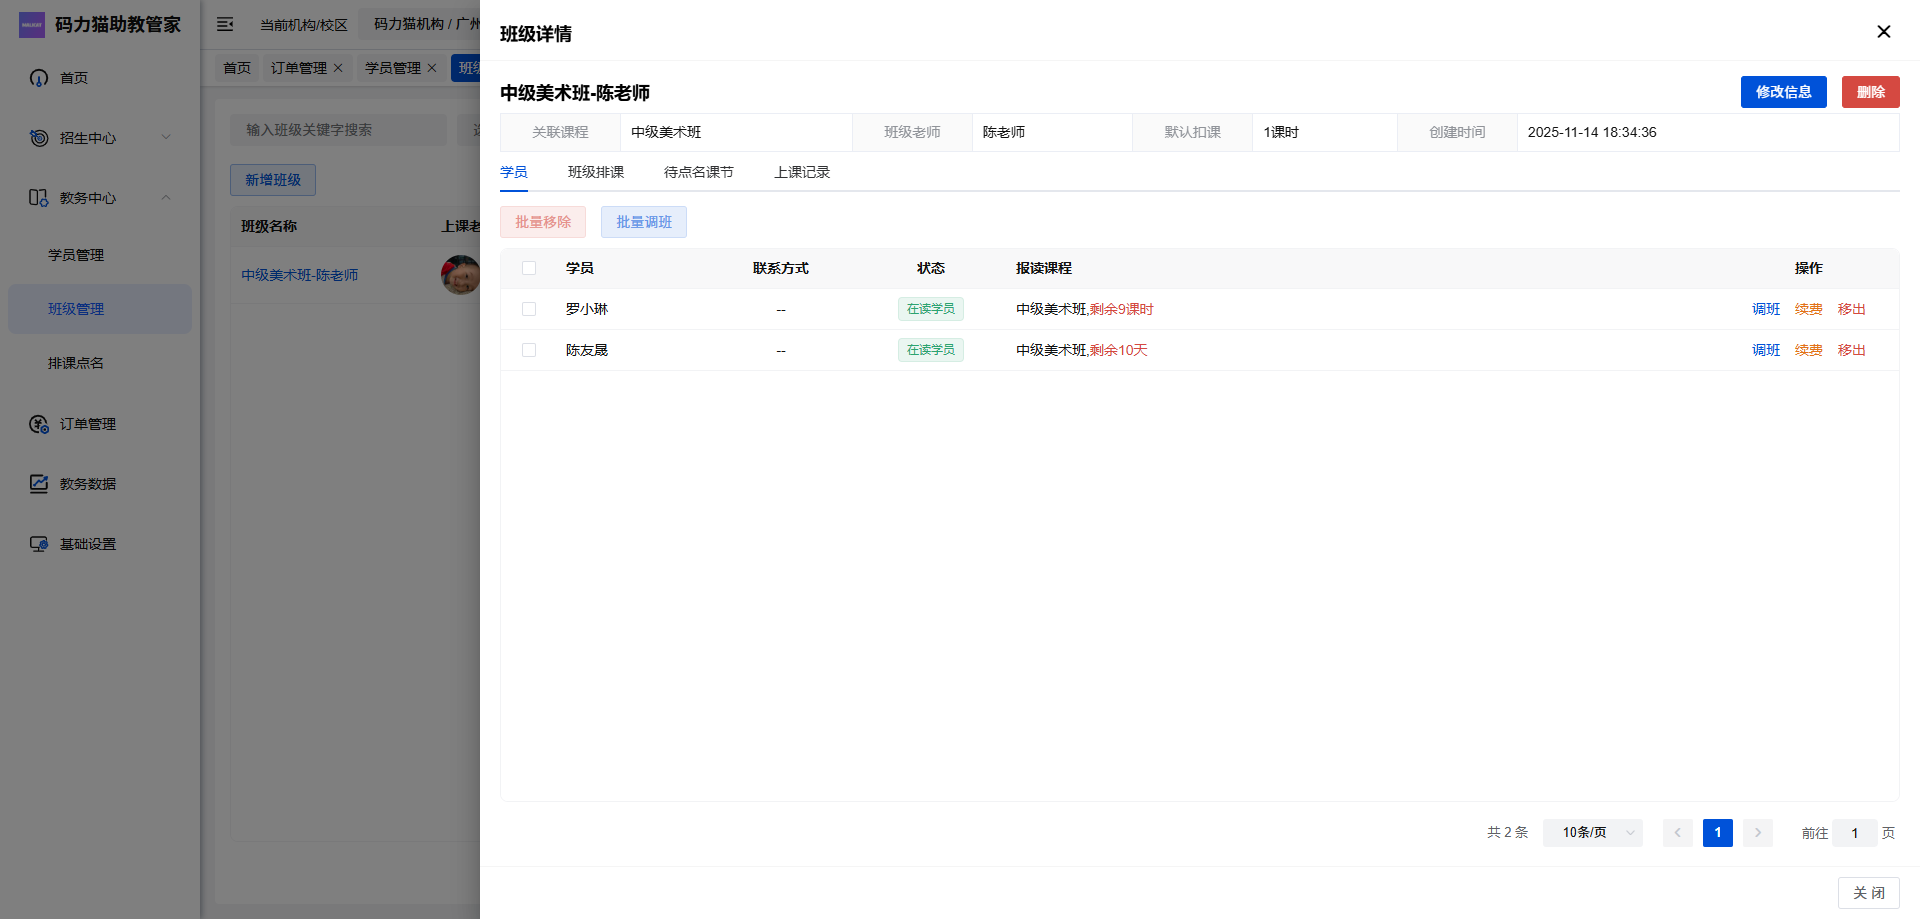Click the 前往 page number input field
Screen dimensions: 1920x919
[1854, 833]
